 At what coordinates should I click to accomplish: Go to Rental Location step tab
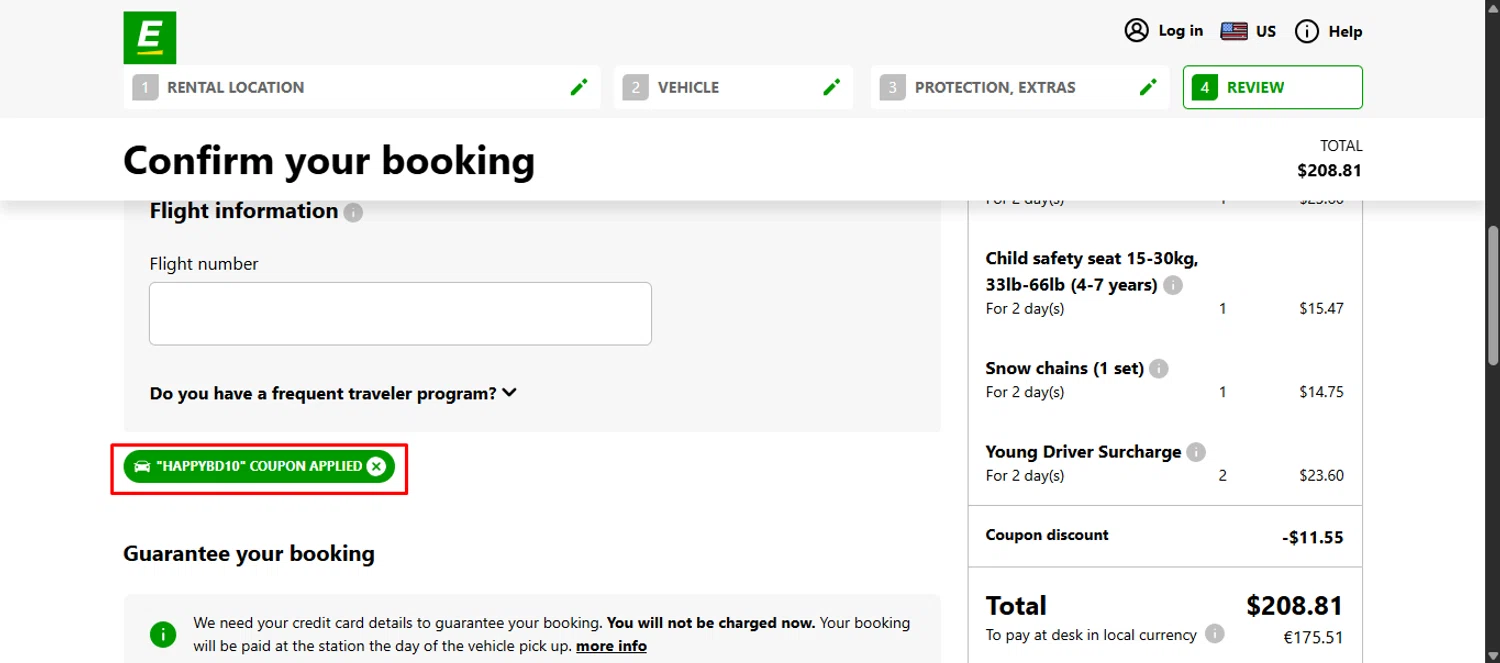(x=362, y=87)
